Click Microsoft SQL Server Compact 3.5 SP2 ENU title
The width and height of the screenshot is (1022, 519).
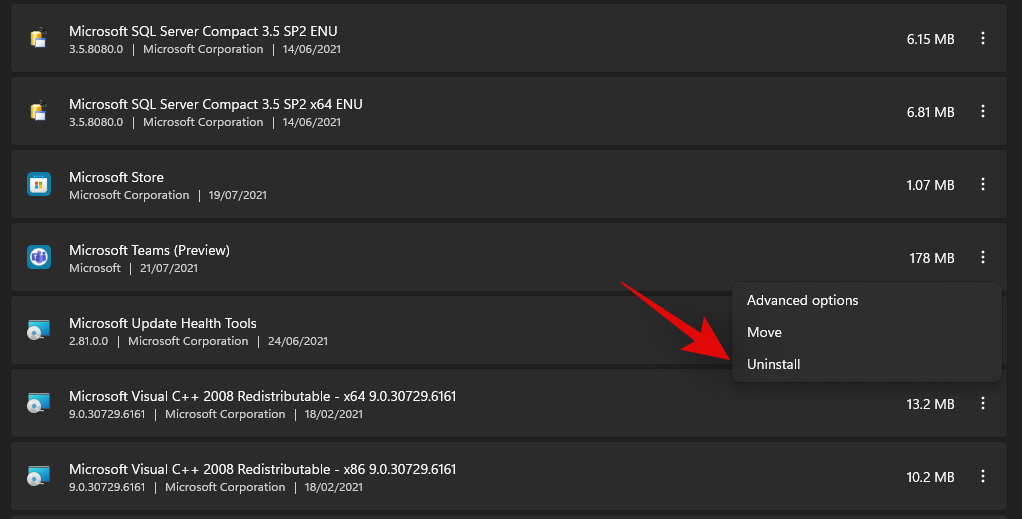(203, 31)
